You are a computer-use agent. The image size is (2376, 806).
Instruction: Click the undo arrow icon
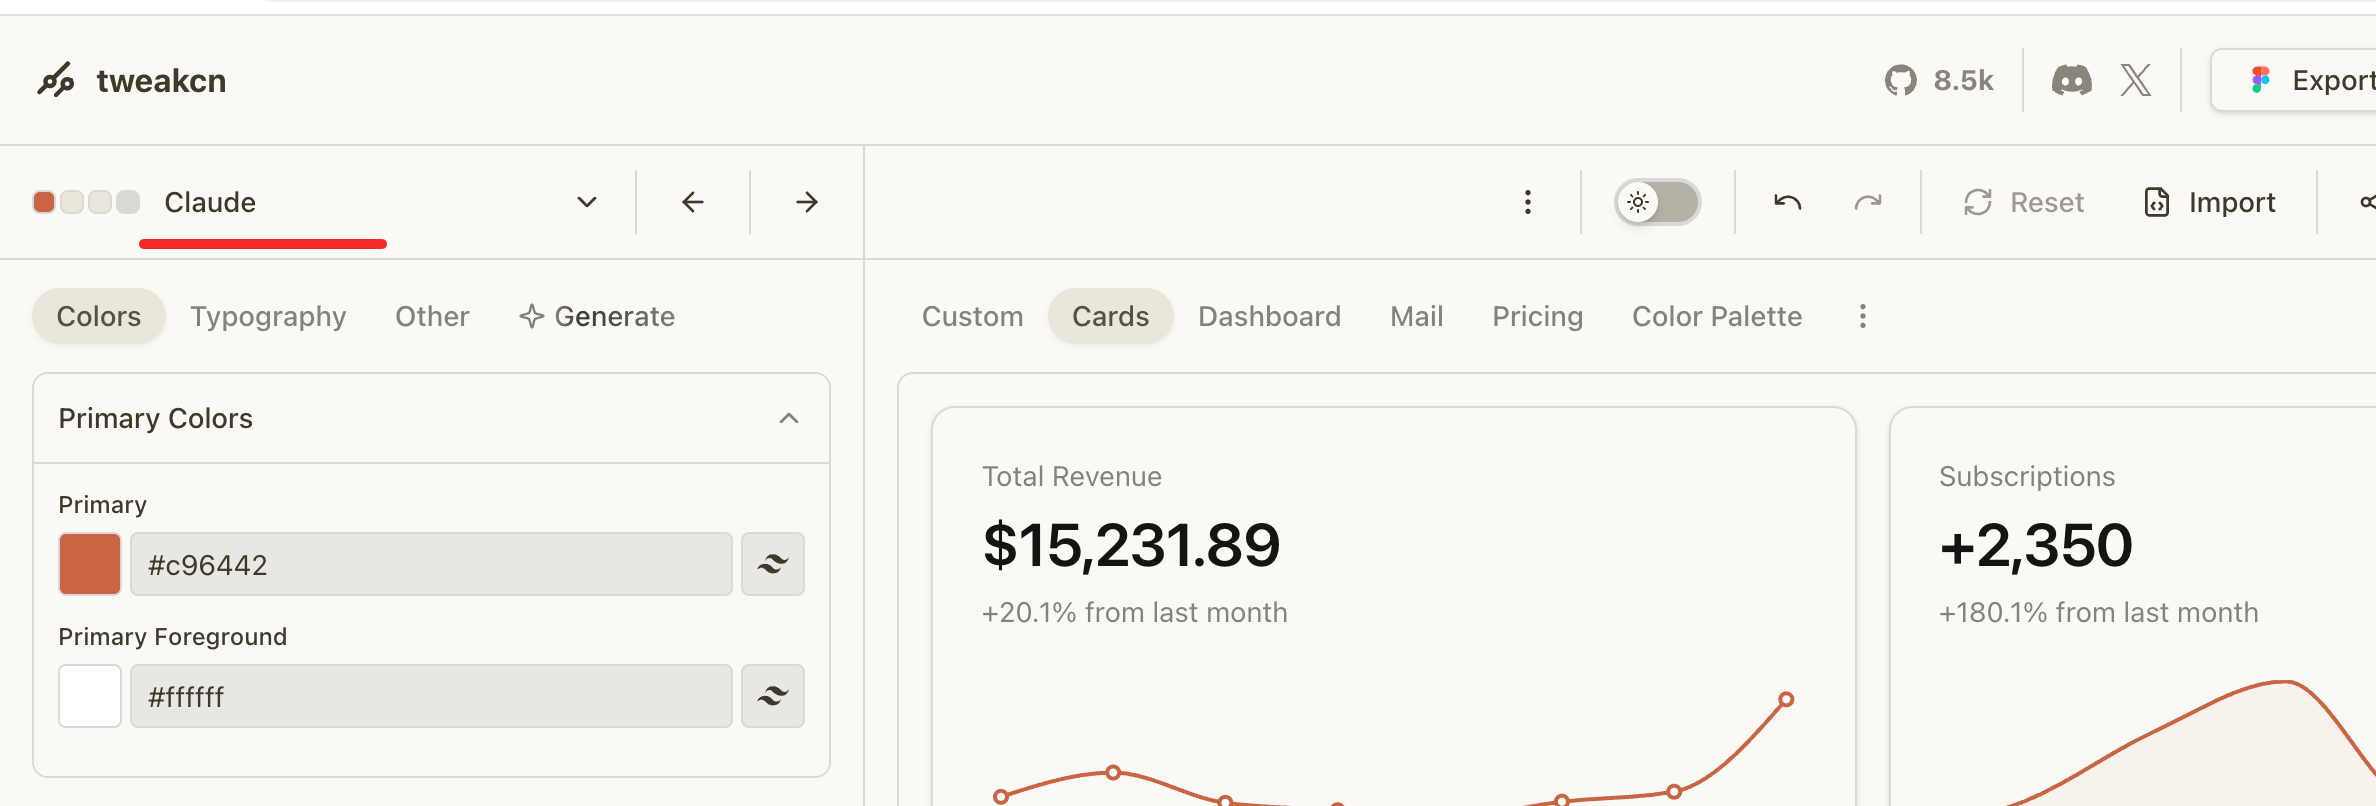1788,203
